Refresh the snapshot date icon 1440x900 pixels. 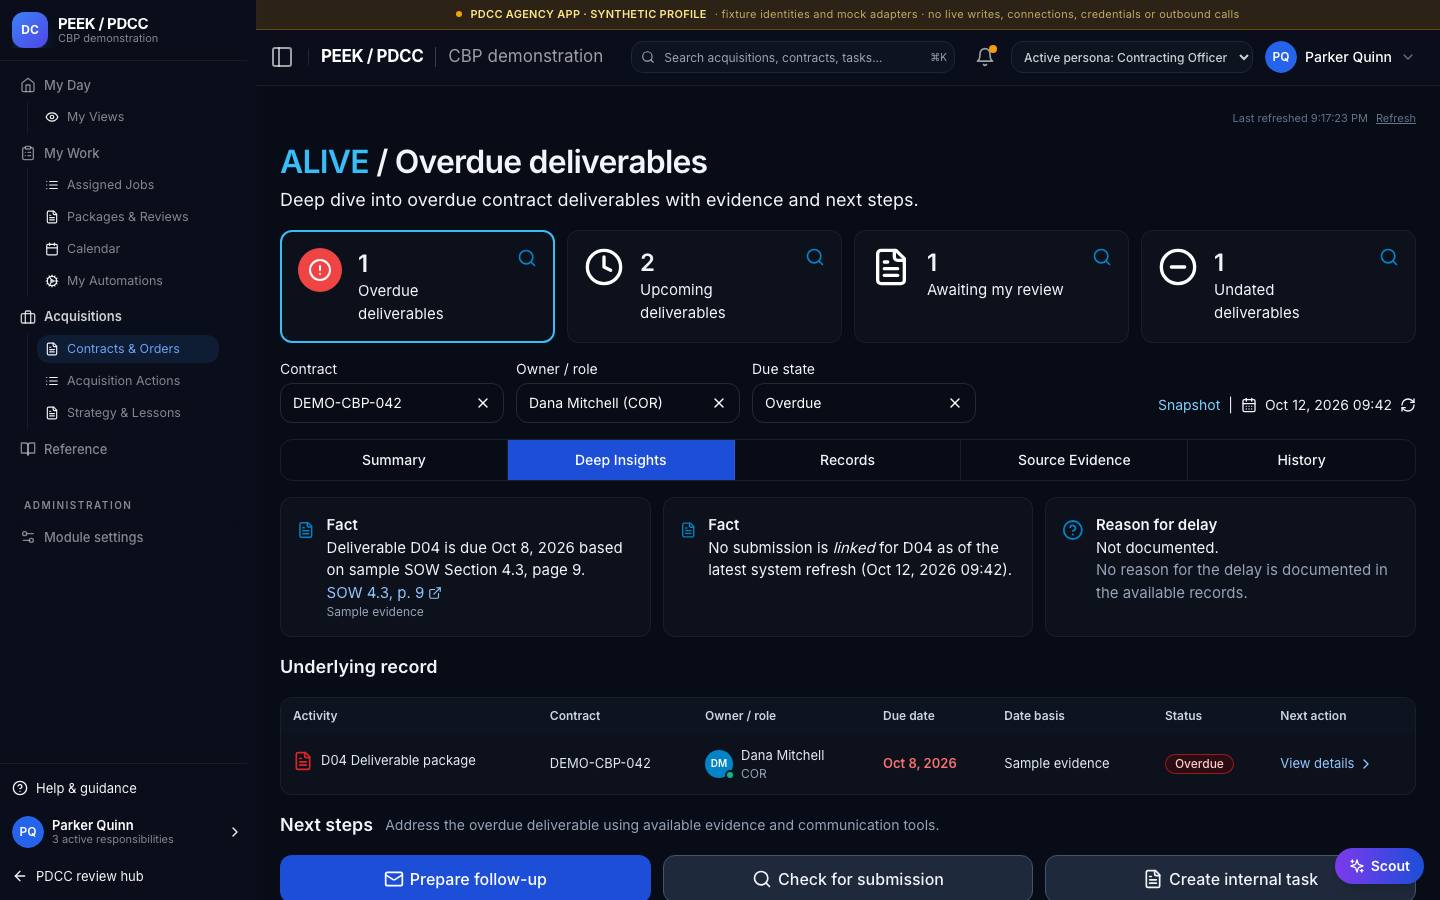tap(1408, 405)
